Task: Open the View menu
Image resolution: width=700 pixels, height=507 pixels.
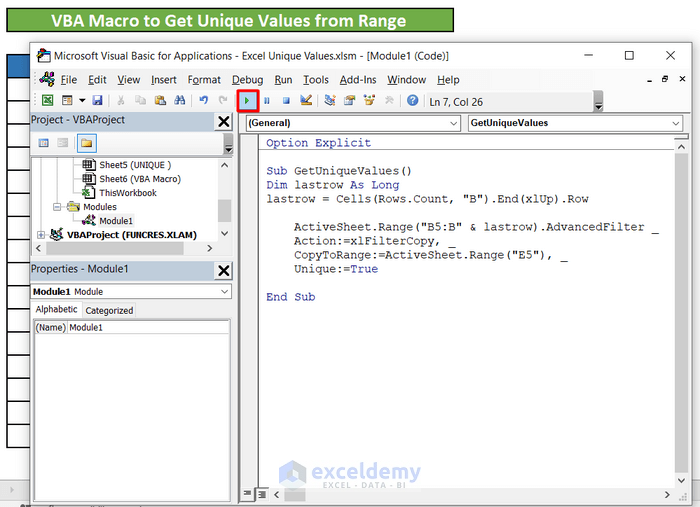Action: click(129, 80)
